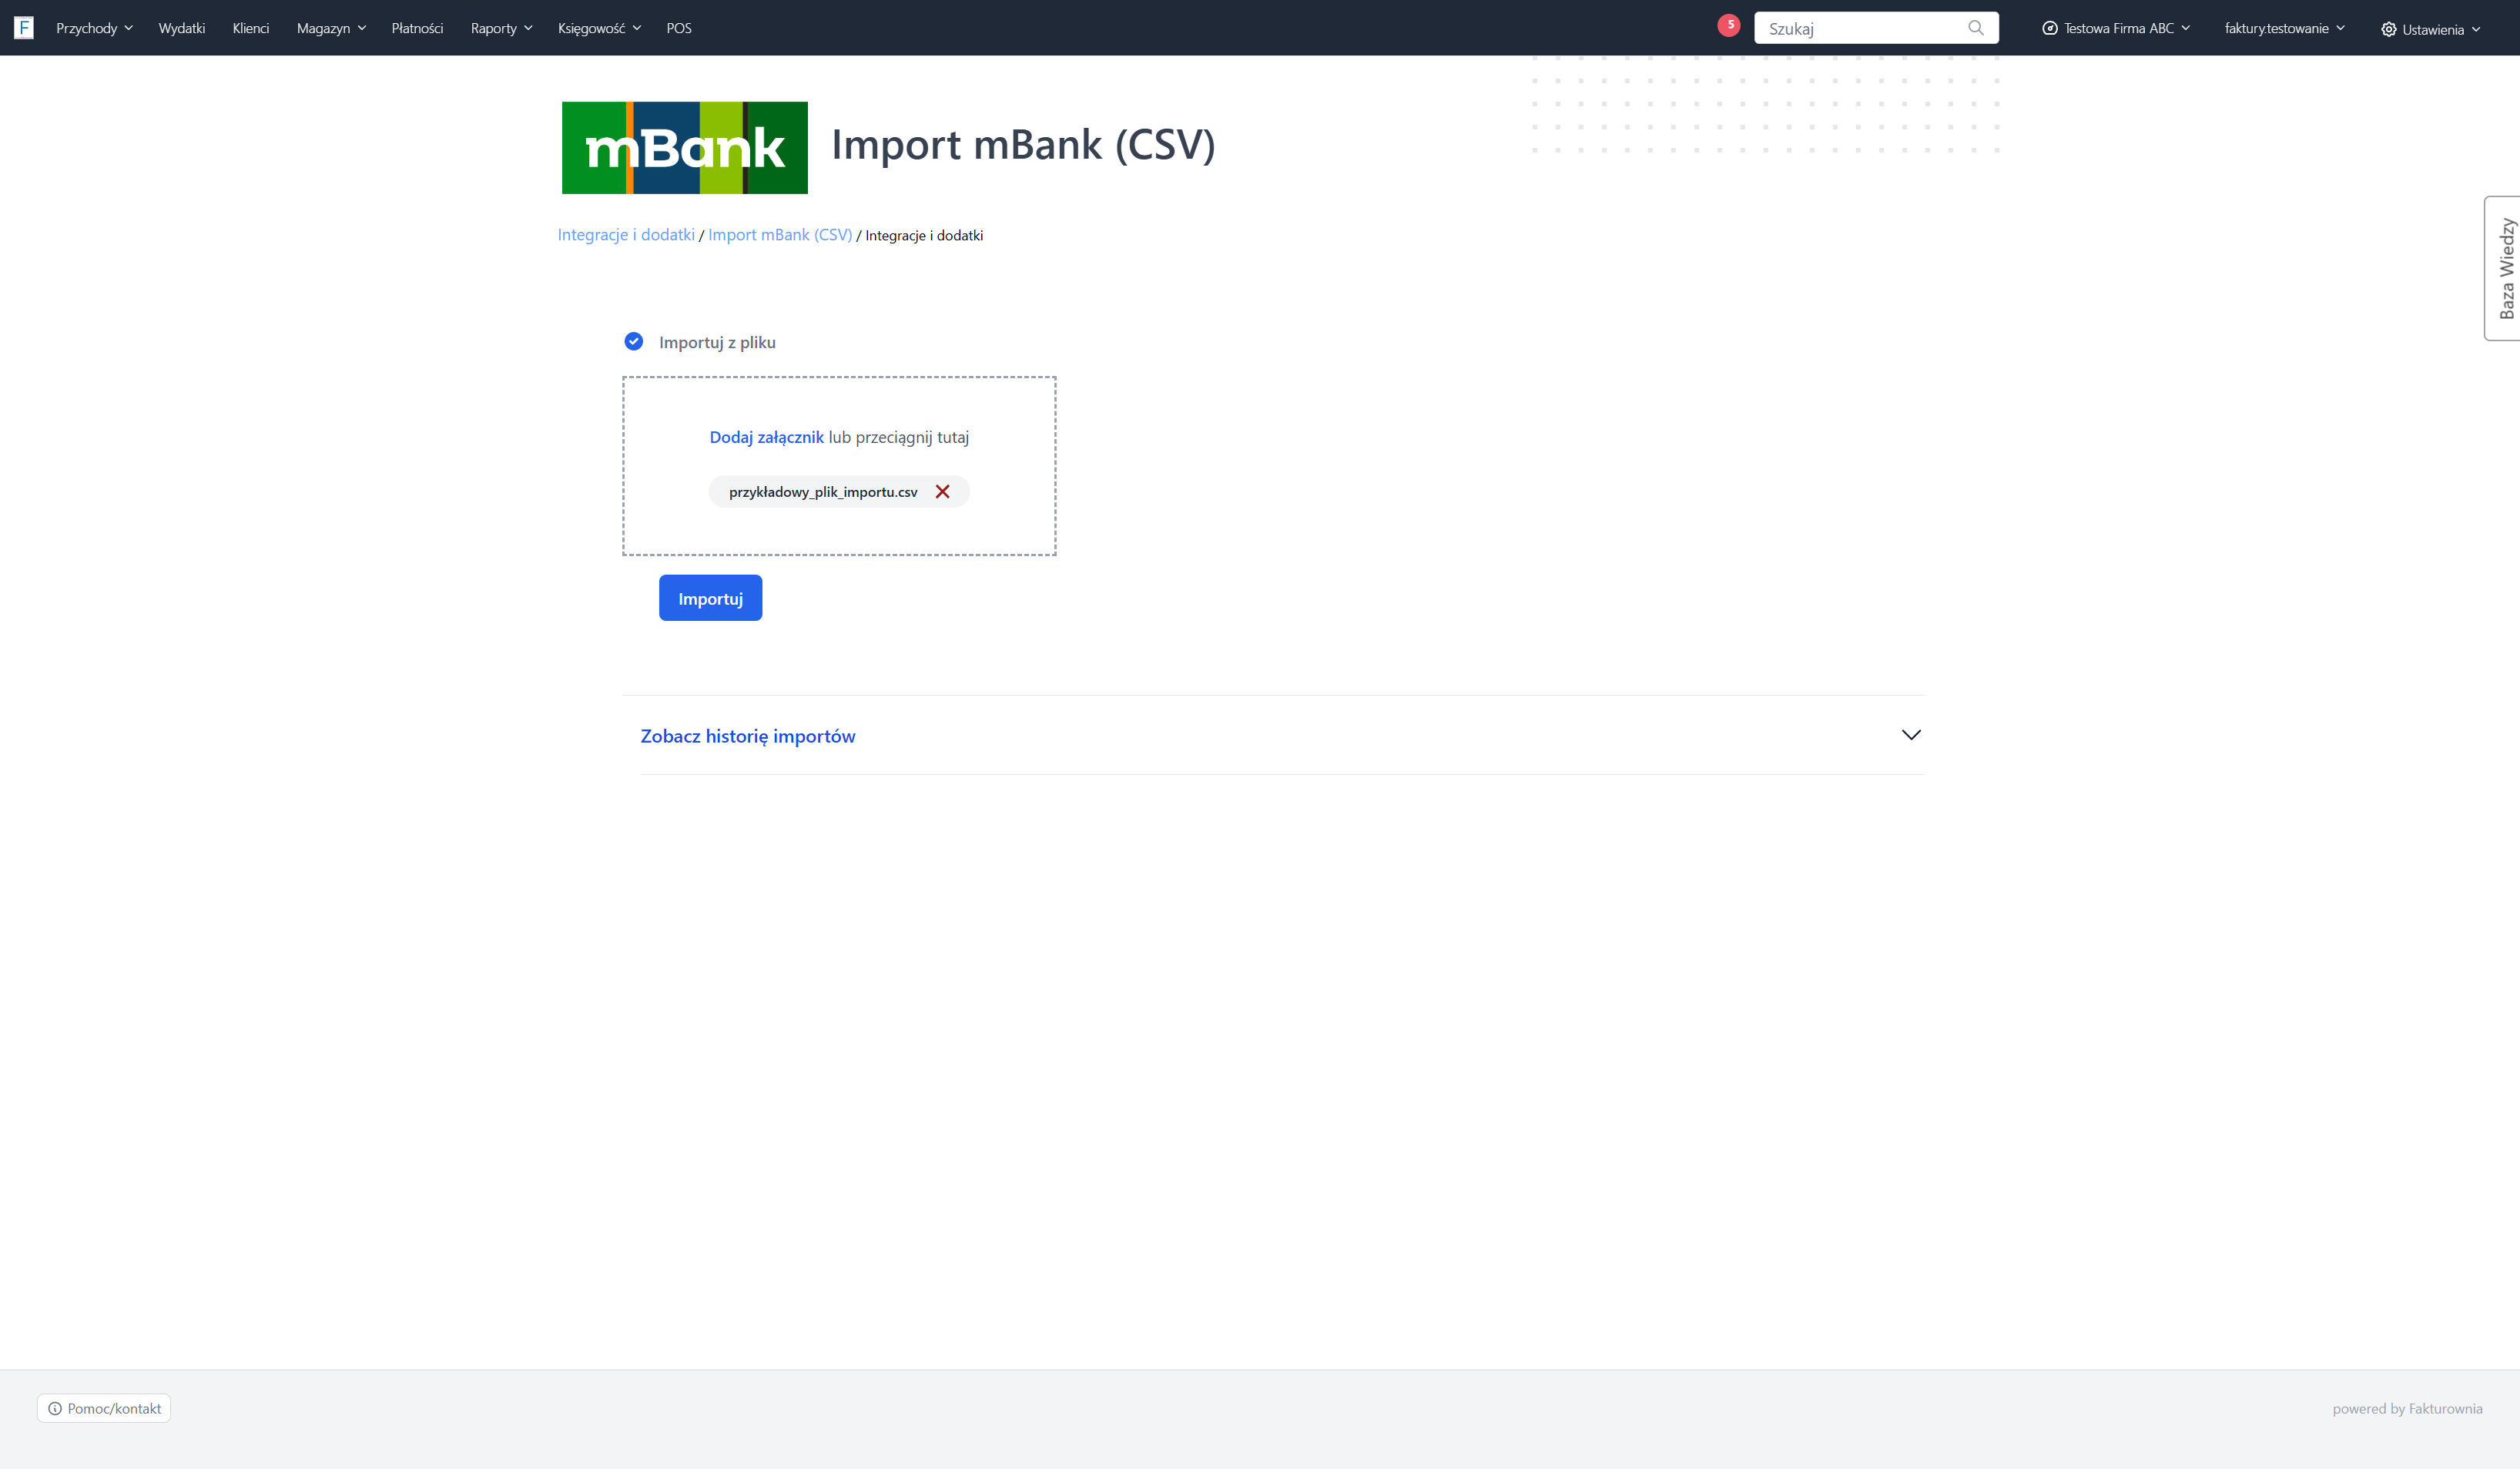Image resolution: width=2520 pixels, height=1469 pixels.
Task: Open Zobacz historię importów link
Action: [x=748, y=736]
